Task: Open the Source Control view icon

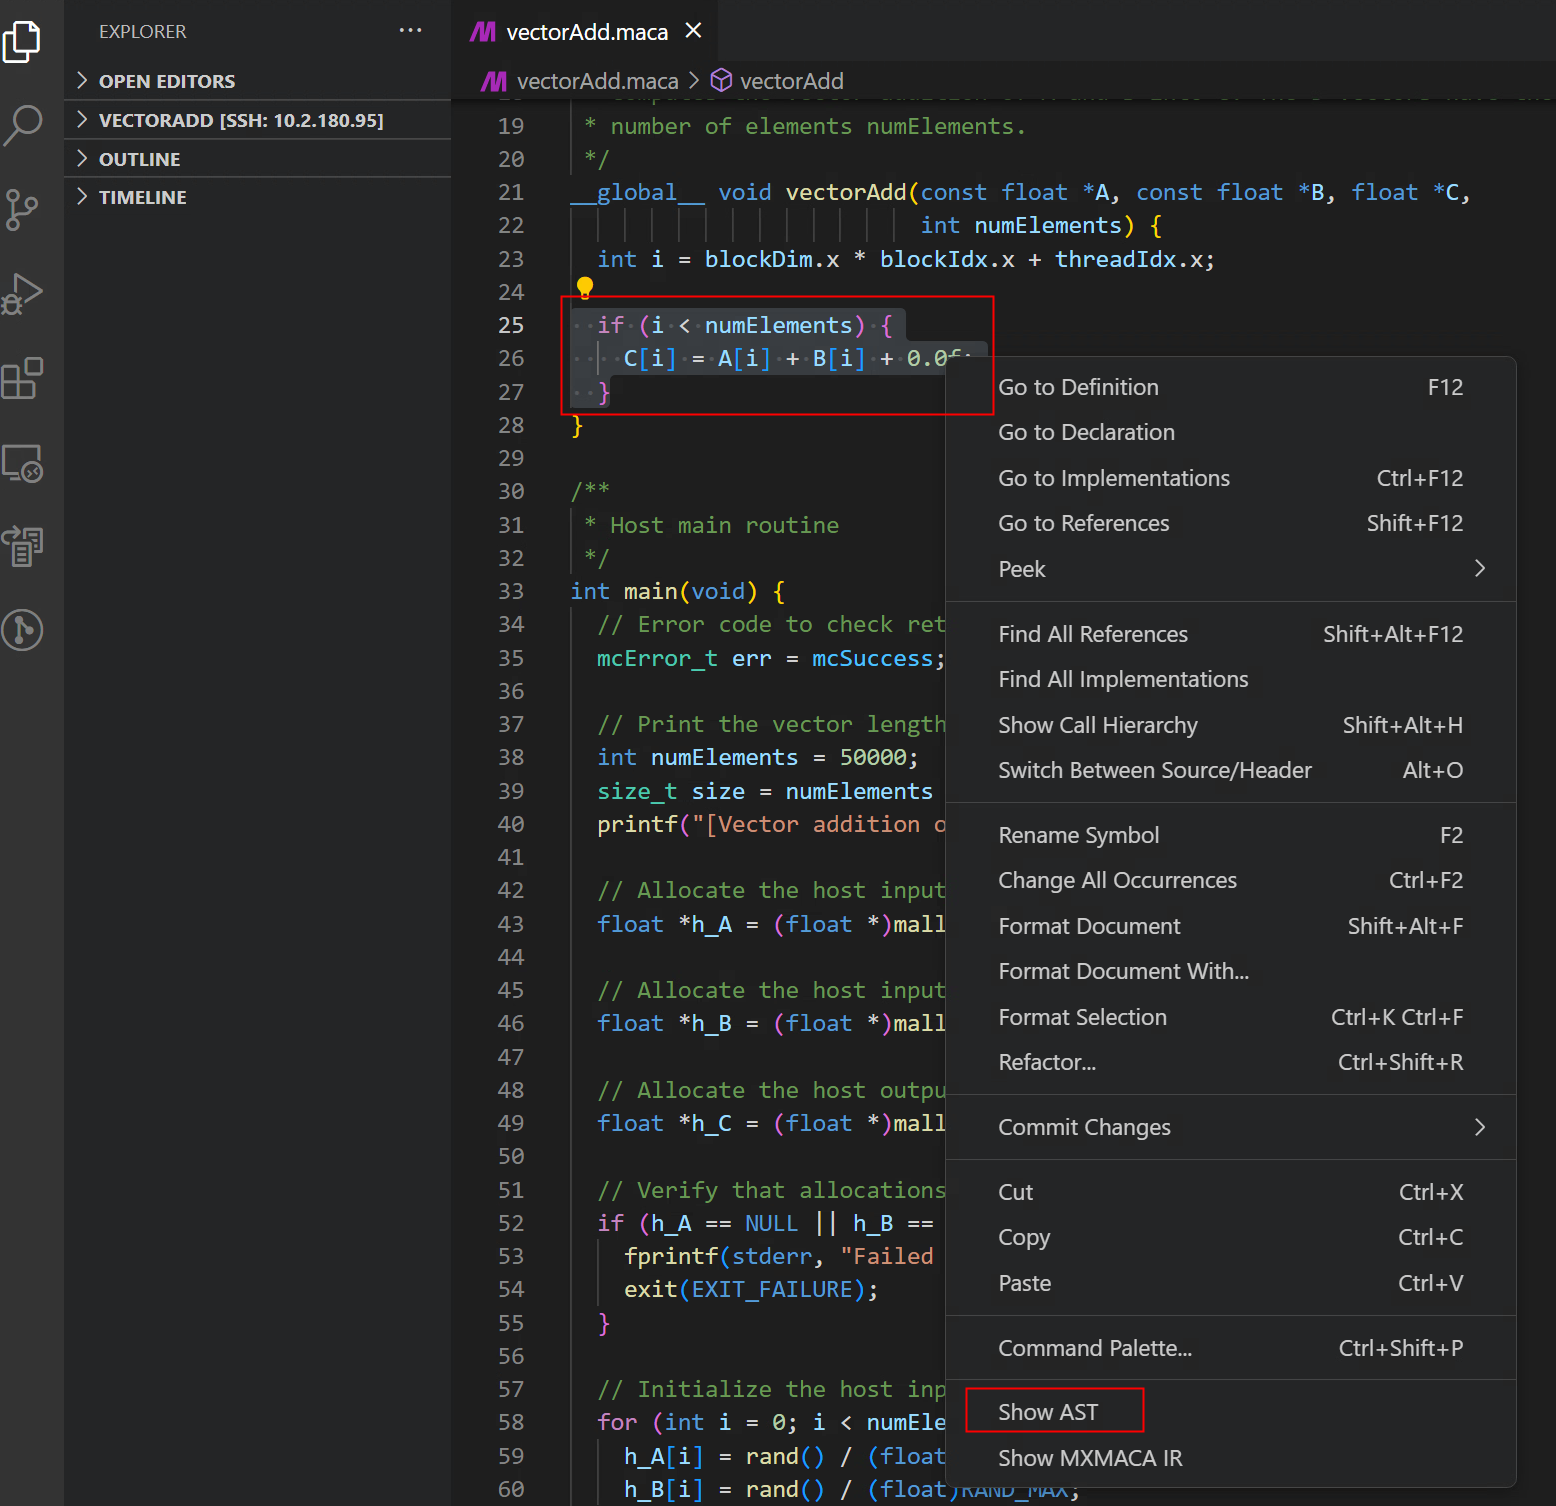Action: [22, 210]
